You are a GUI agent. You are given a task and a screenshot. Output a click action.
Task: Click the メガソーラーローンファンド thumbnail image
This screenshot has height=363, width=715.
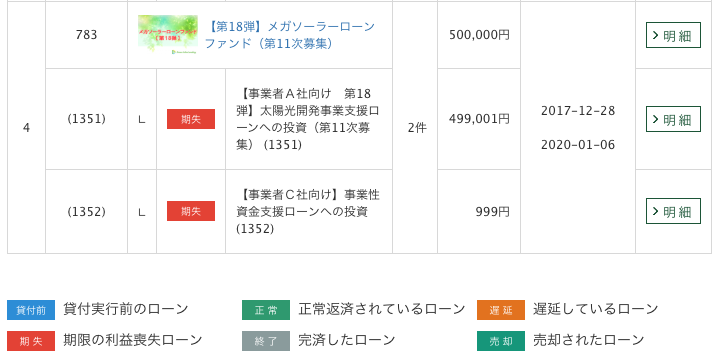168,35
